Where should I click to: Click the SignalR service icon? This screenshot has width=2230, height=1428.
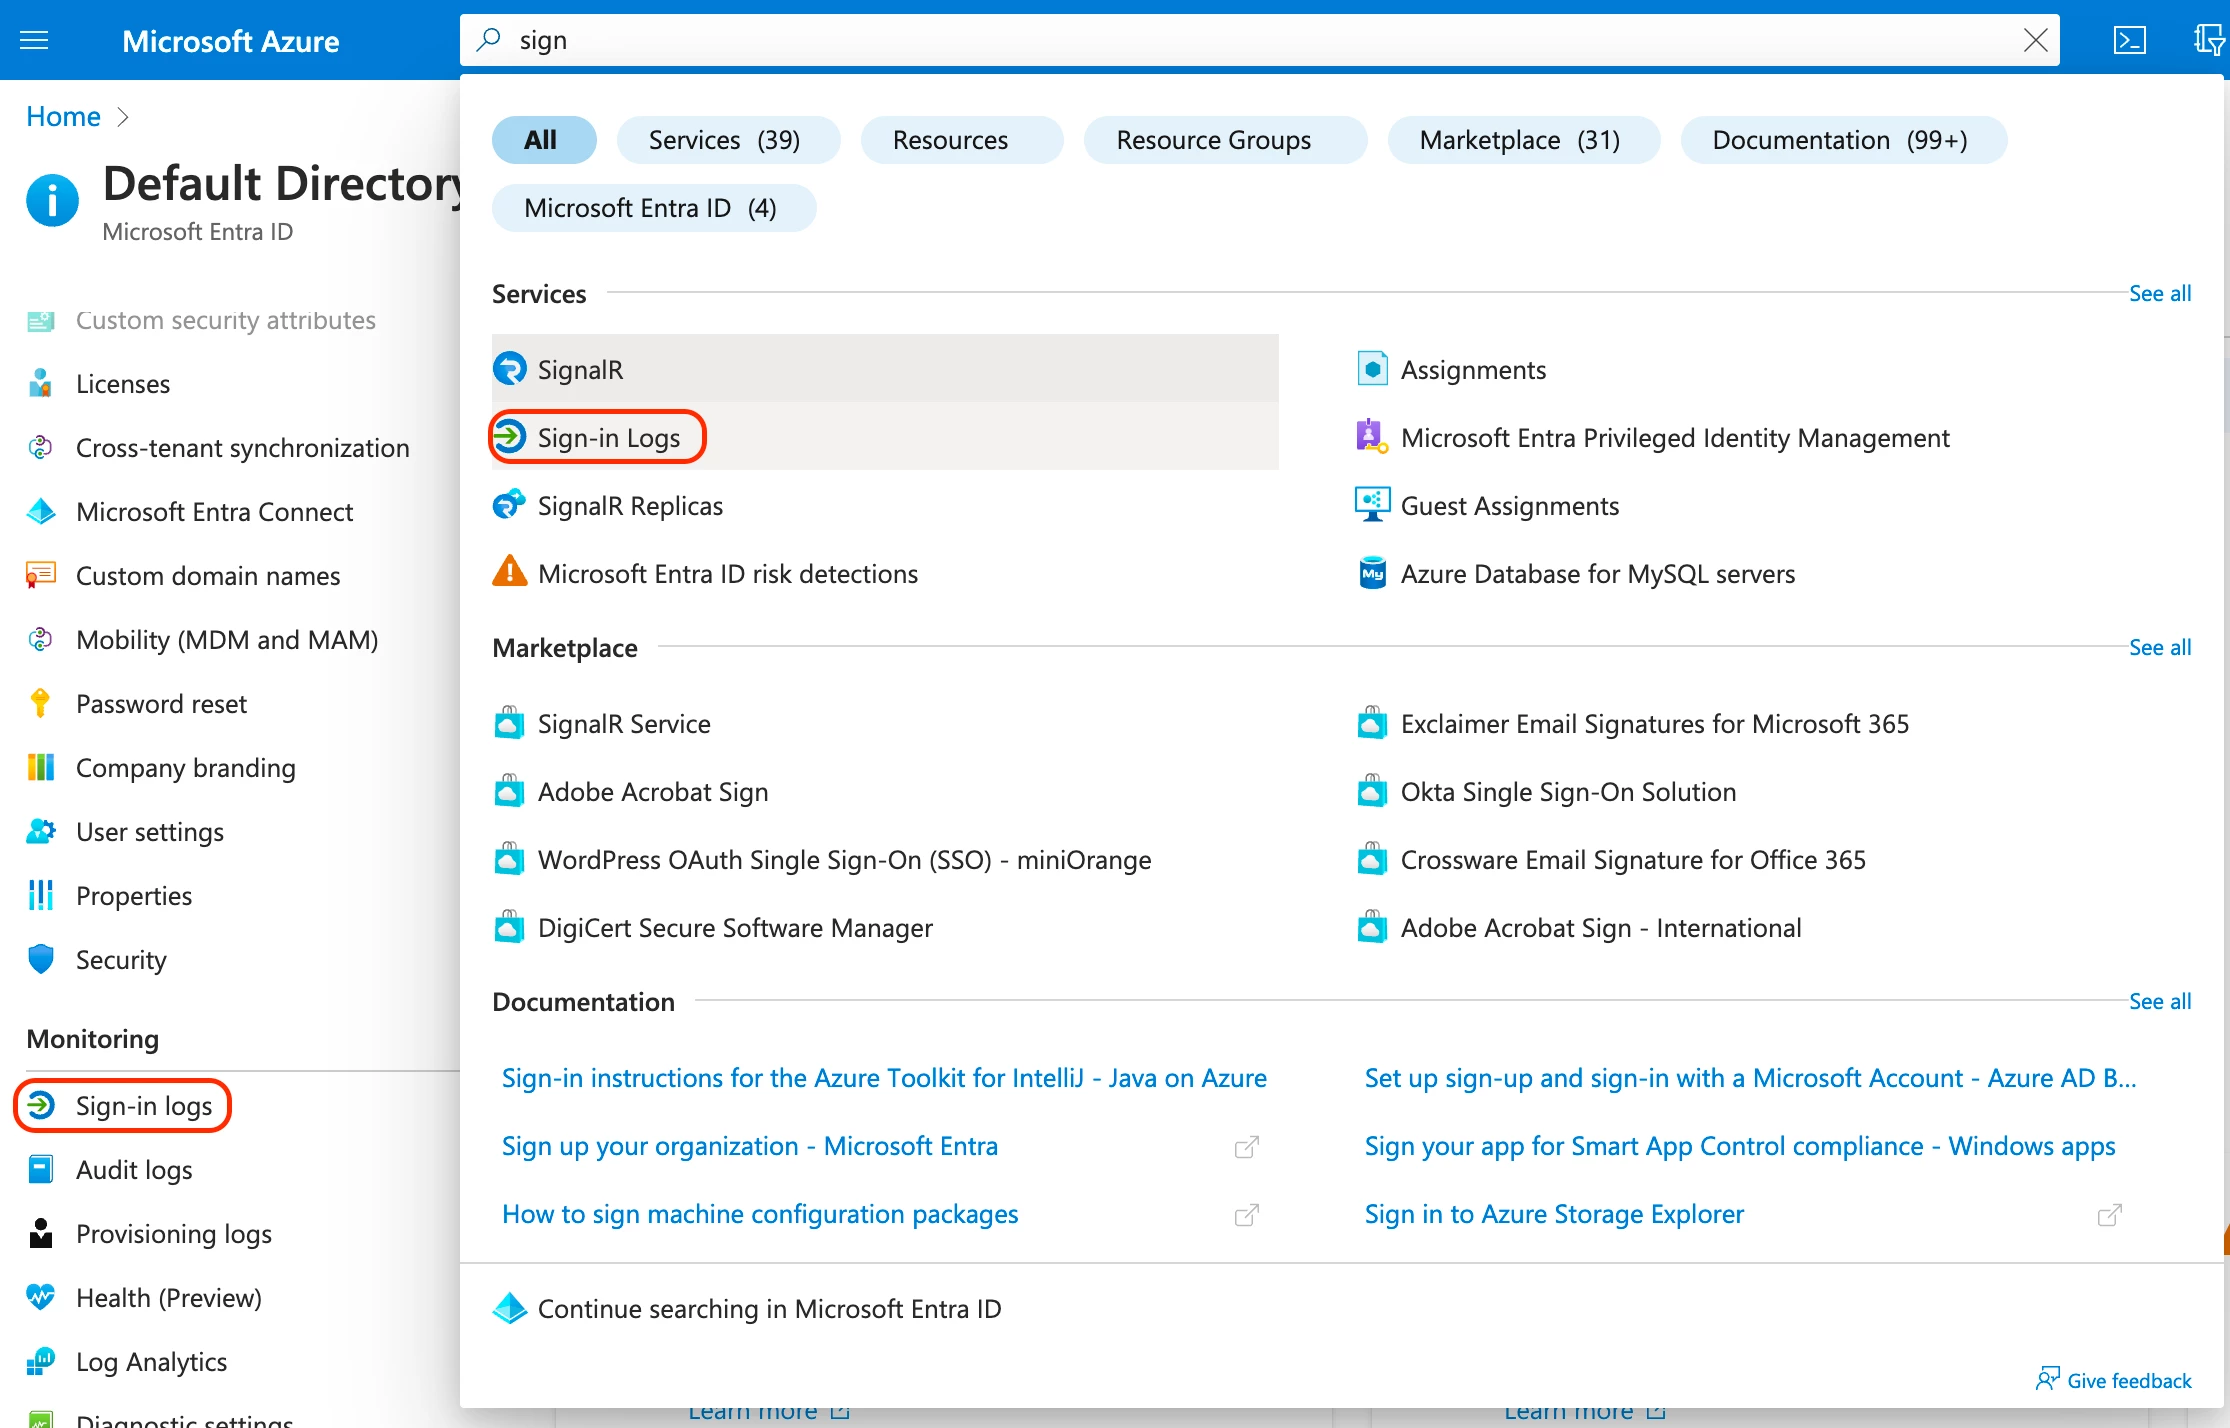(x=510, y=369)
